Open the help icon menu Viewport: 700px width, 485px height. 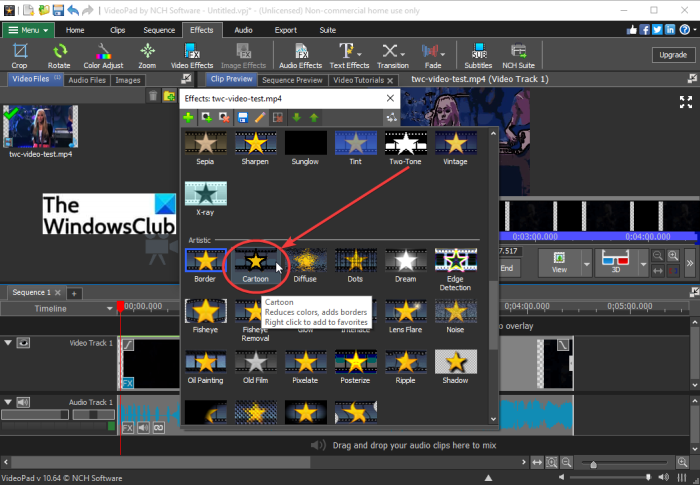[x=684, y=29]
